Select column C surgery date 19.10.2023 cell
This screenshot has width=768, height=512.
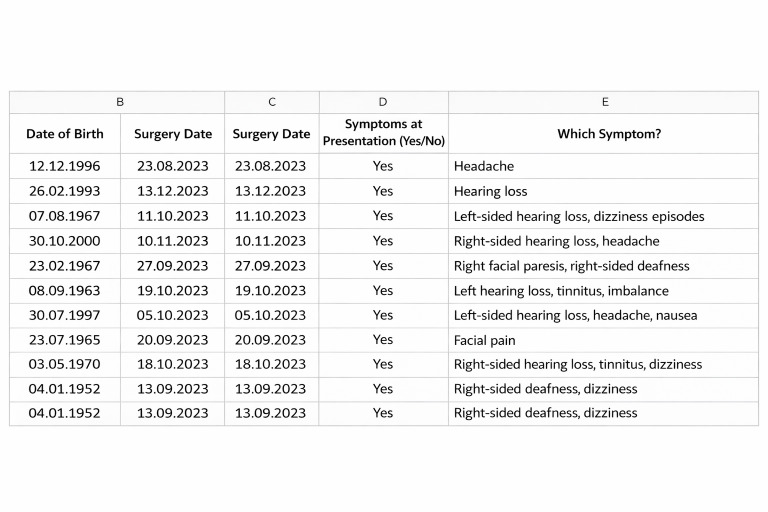272,291
